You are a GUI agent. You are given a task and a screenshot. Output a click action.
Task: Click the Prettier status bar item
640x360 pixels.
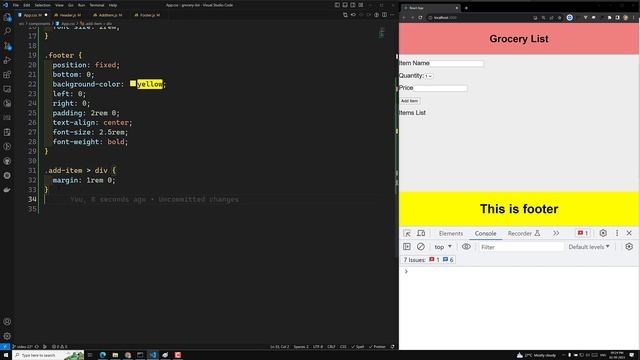tap(378, 347)
